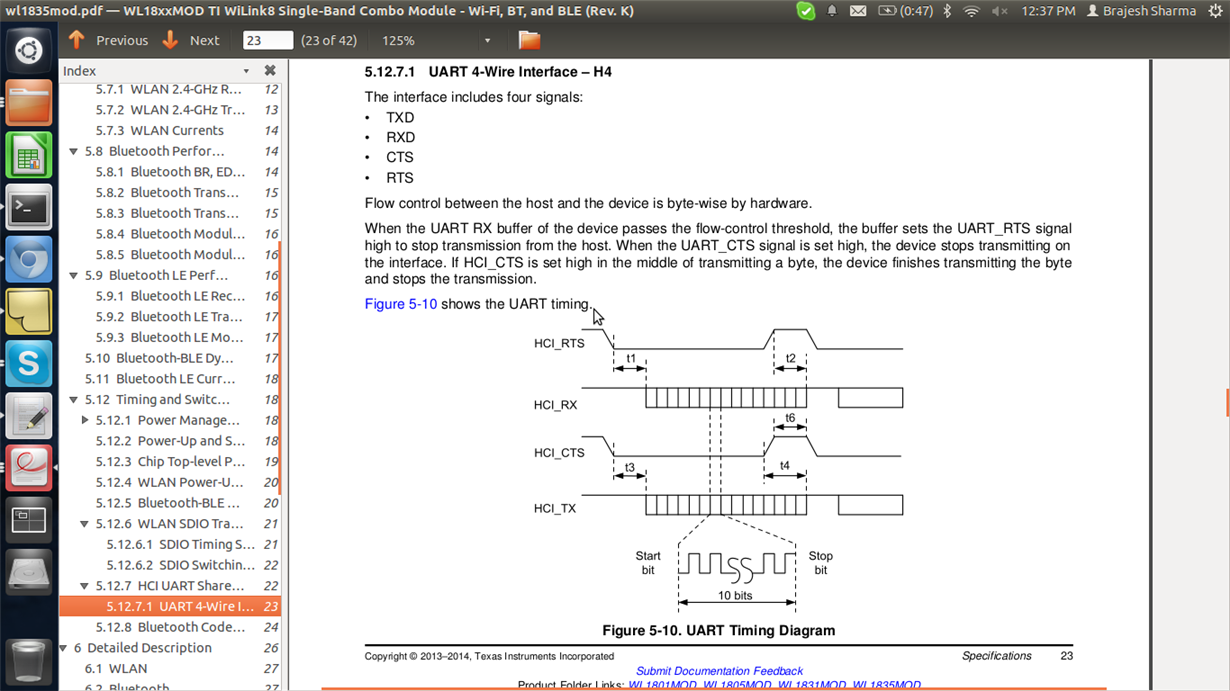Viewport: 1230px width, 691px height.
Task: Open Skype from the launcher
Action: [x=29, y=364]
